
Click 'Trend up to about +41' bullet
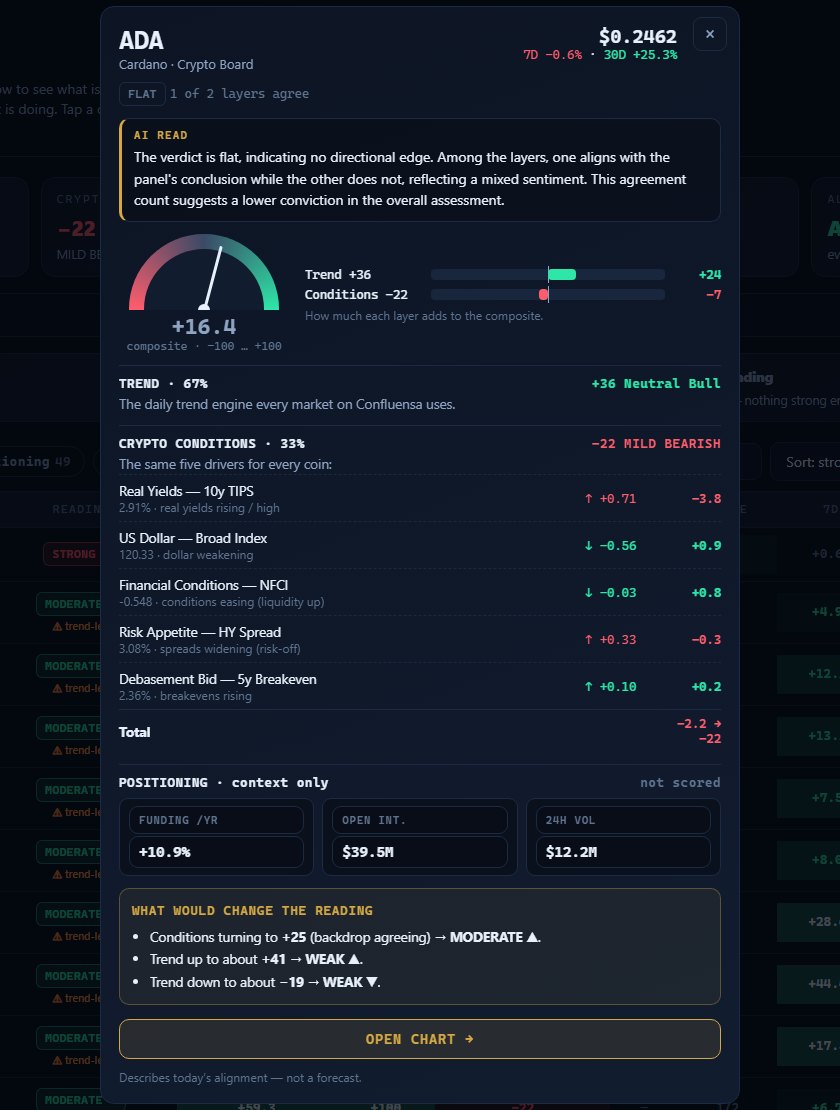point(256,959)
